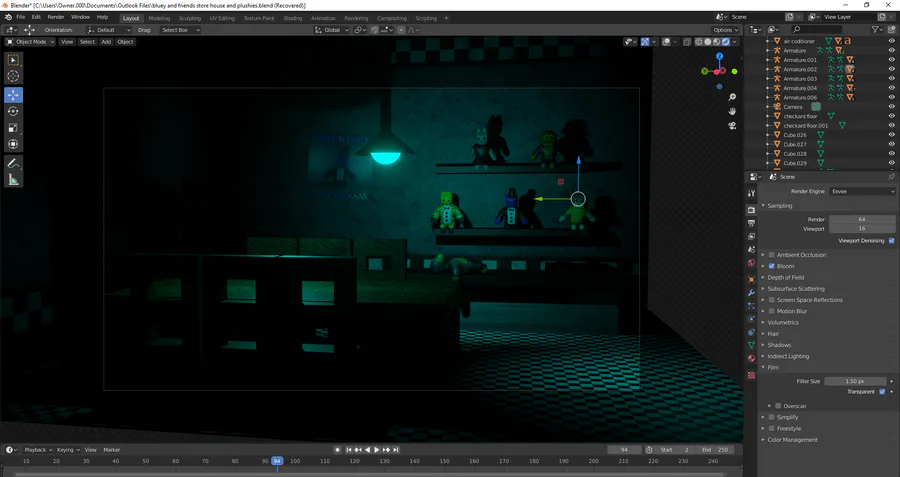This screenshot has height=477, width=900.
Task: Toggle camera view with camera icon
Action: point(732,126)
